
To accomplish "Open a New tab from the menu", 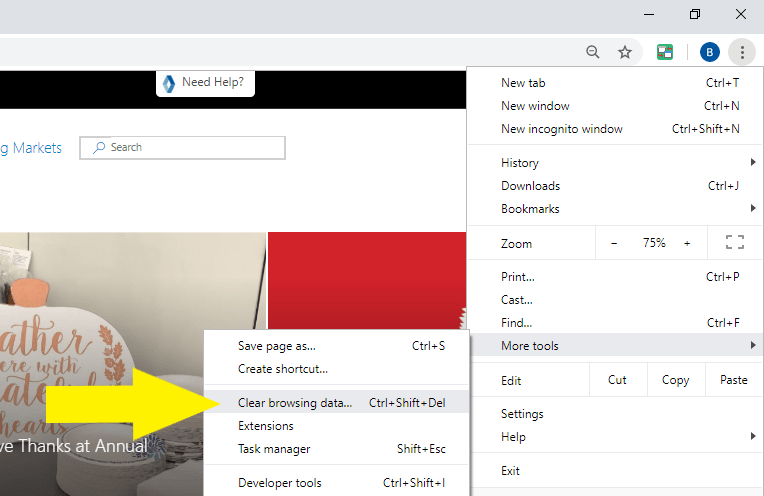I will (615, 83).
